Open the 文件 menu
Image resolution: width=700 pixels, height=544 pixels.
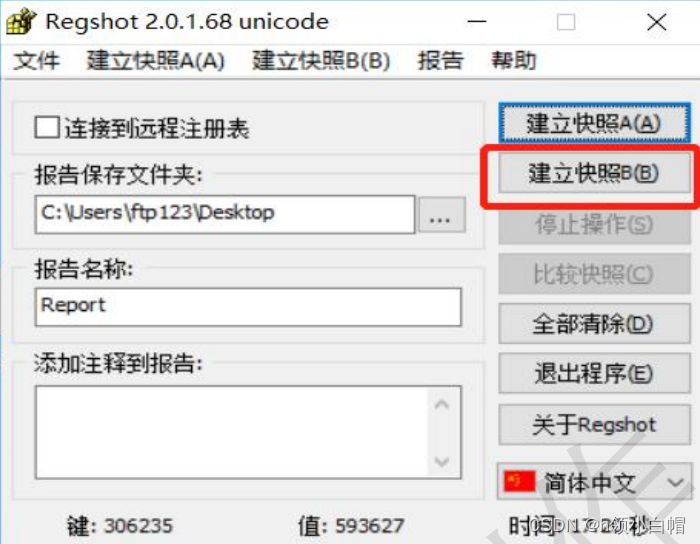(37, 61)
